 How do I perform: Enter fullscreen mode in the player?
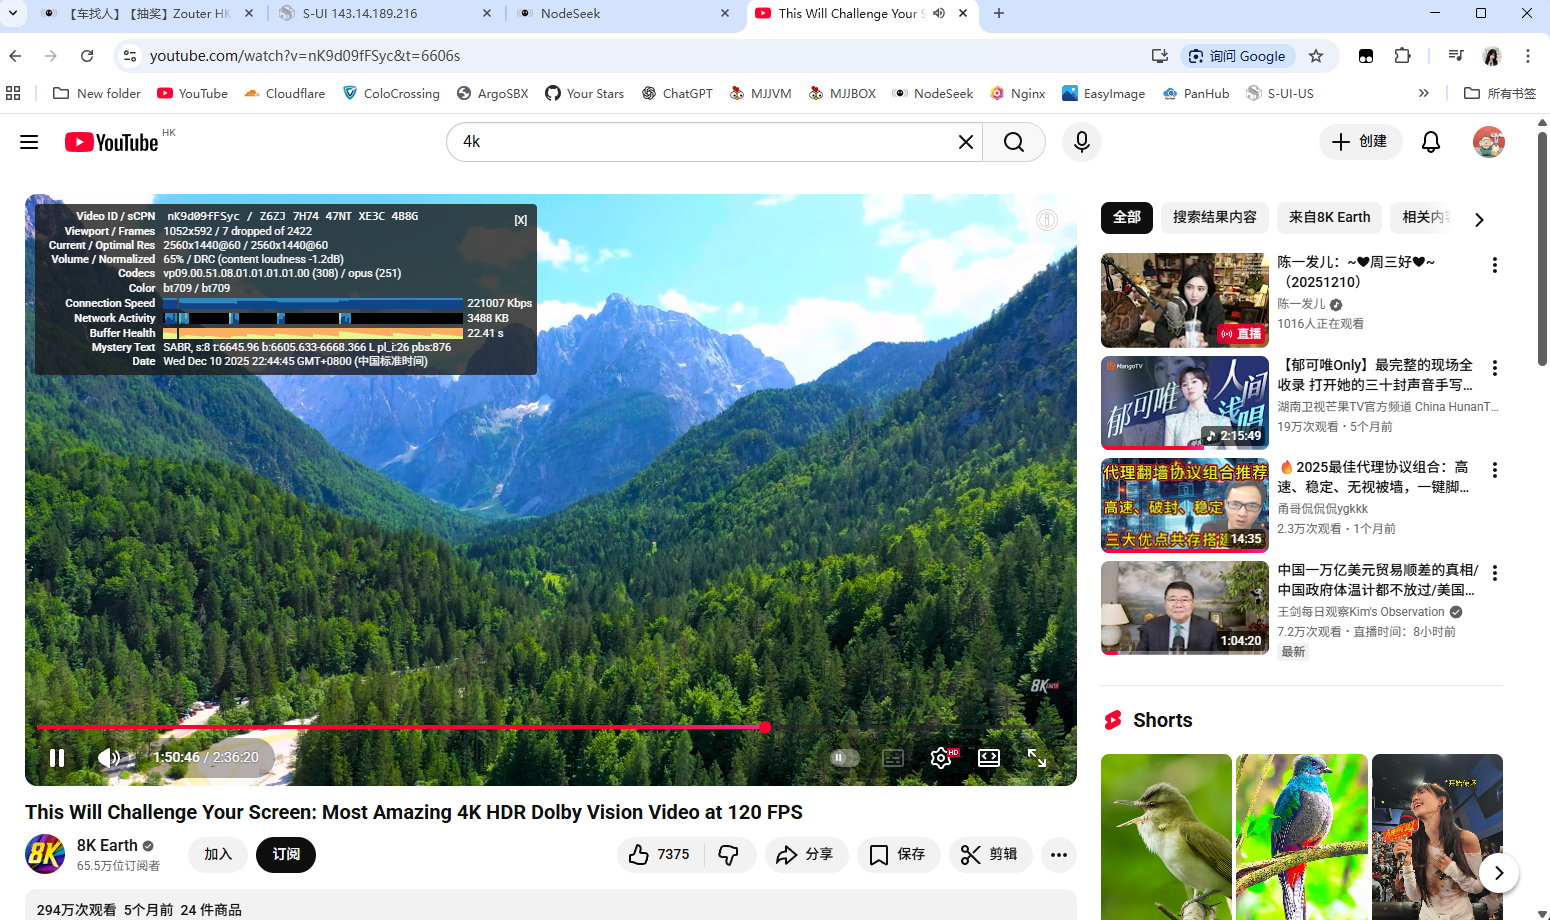coord(1037,758)
